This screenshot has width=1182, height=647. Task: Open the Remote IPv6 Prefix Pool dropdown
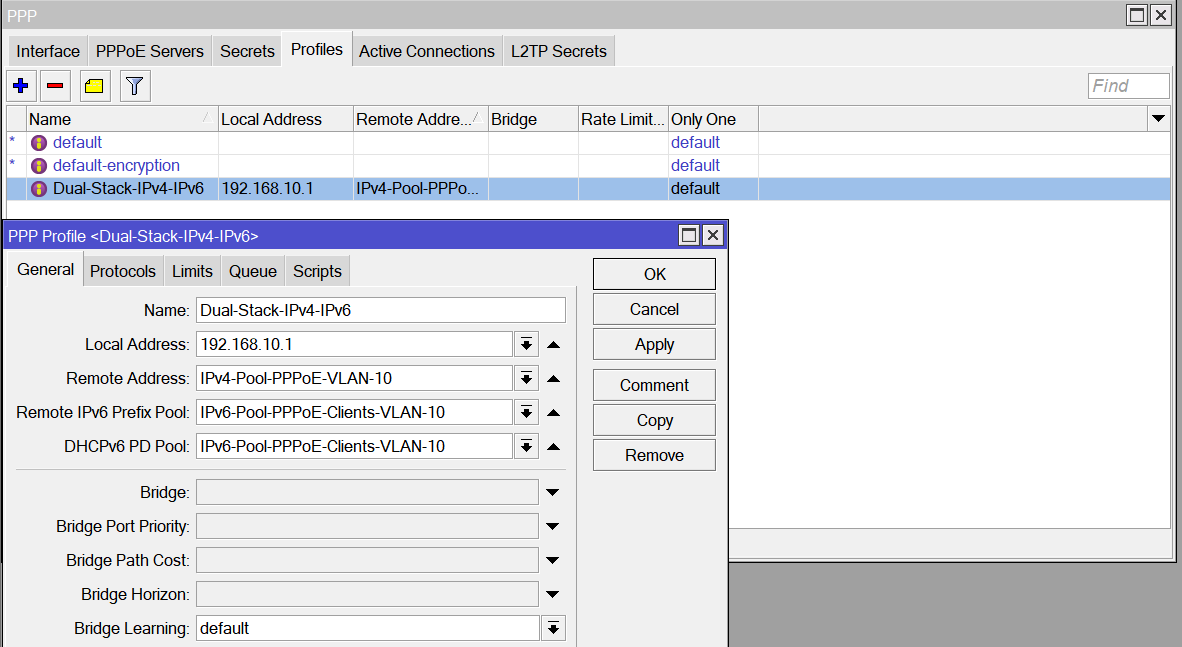(x=526, y=413)
